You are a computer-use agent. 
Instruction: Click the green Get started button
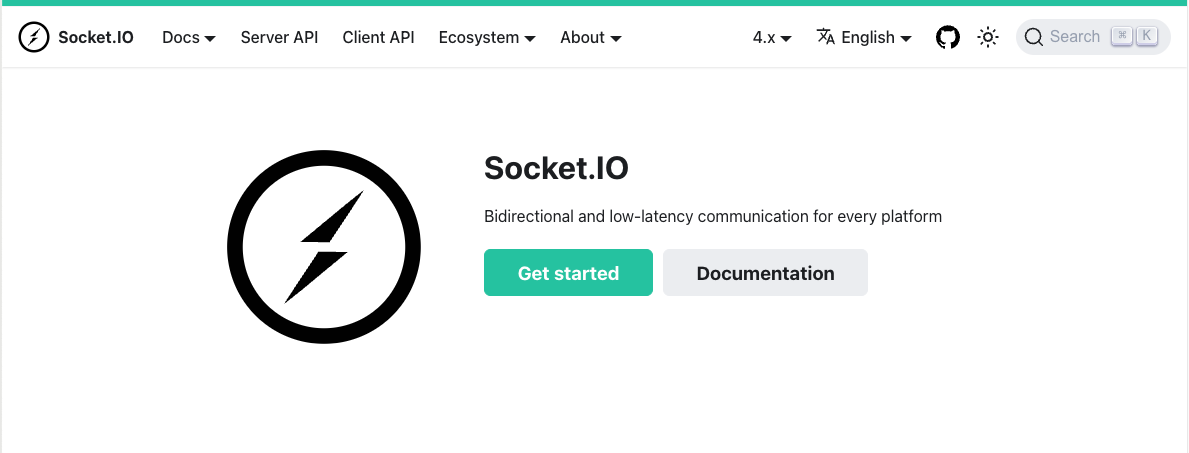[568, 272]
